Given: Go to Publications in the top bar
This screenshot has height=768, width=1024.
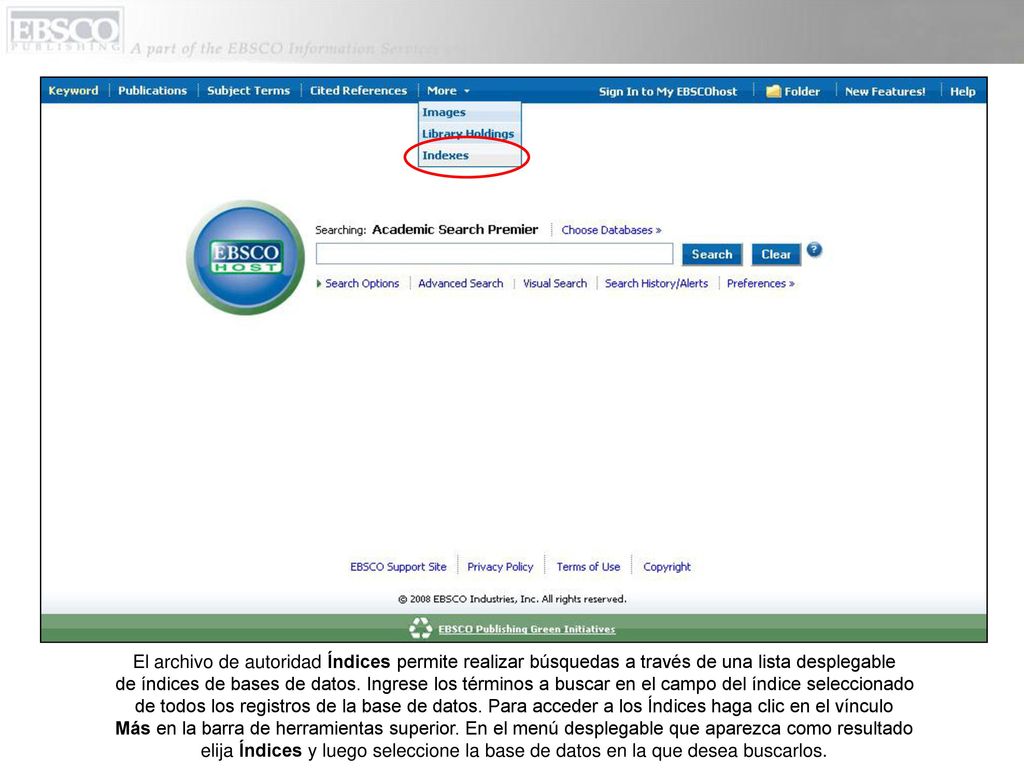Looking at the screenshot, I should pyautogui.click(x=152, y=91).
